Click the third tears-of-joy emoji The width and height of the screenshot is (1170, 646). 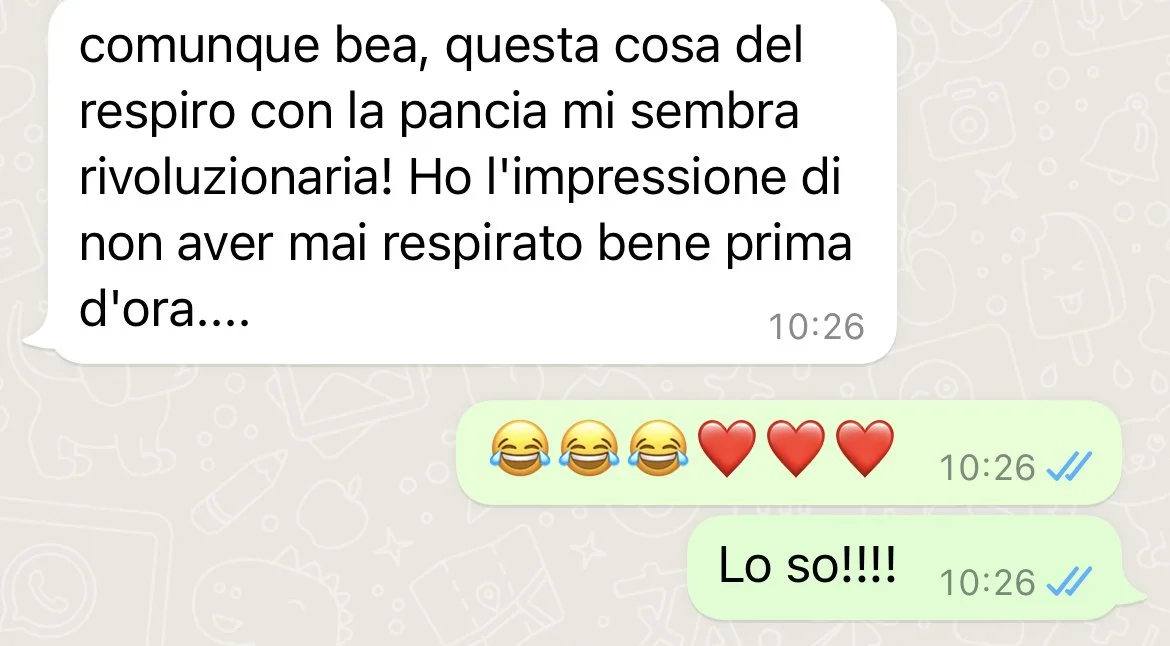[x=657, y=448]
